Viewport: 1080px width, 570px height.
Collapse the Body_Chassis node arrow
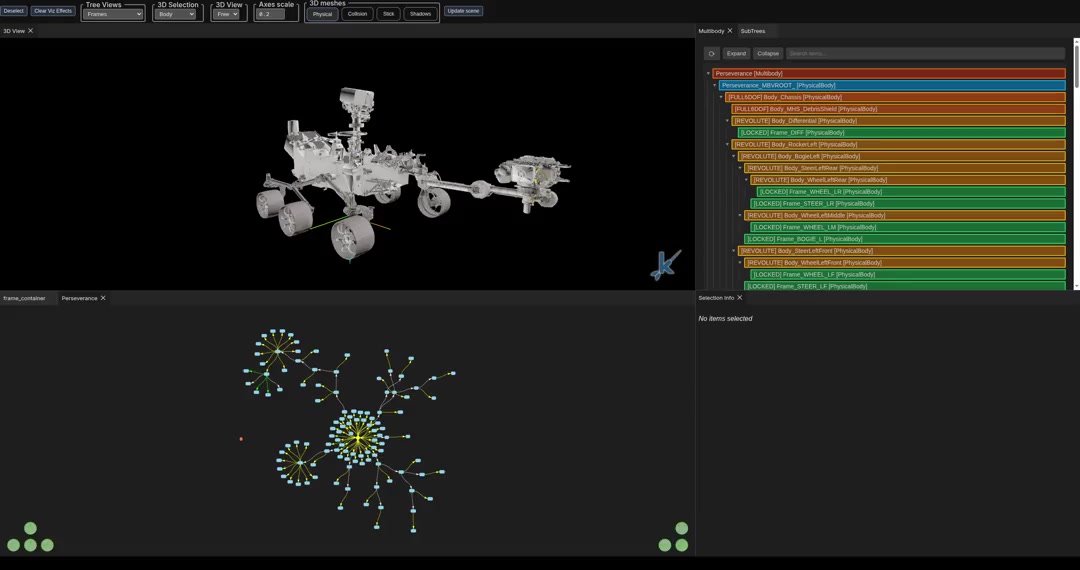click(x=721, y=97)
